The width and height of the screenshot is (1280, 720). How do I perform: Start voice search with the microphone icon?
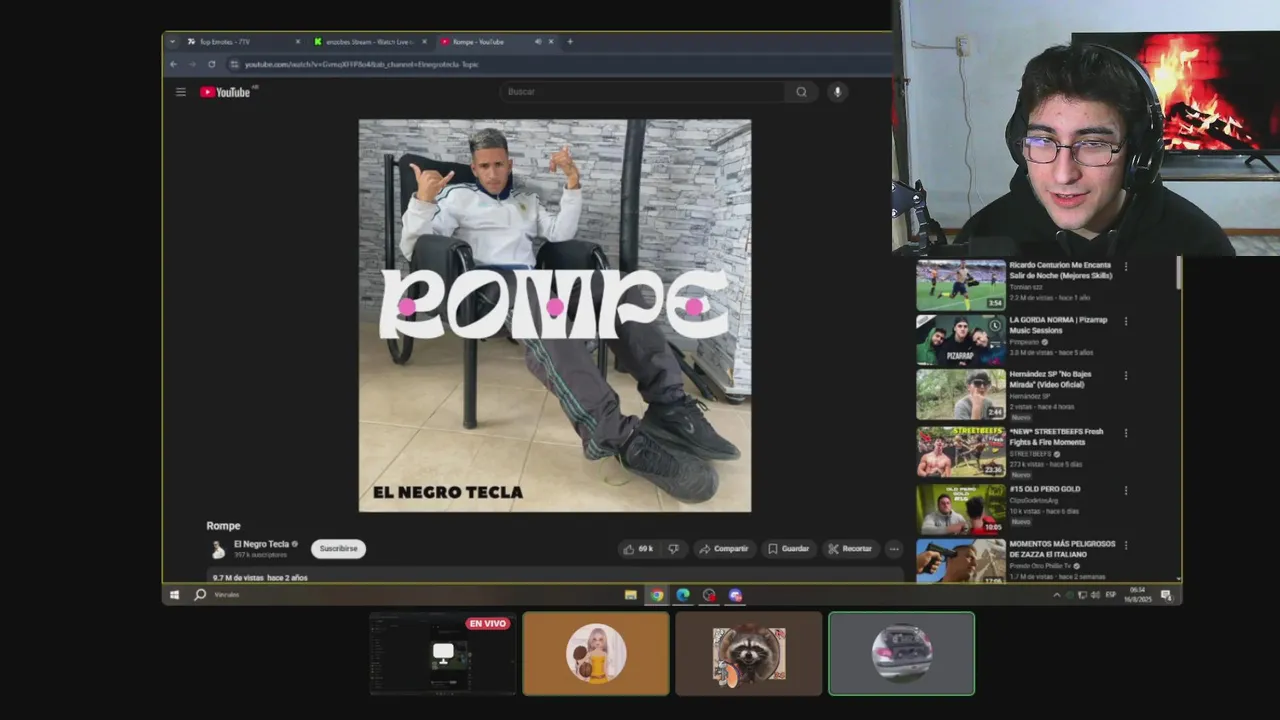pos(837,92)
